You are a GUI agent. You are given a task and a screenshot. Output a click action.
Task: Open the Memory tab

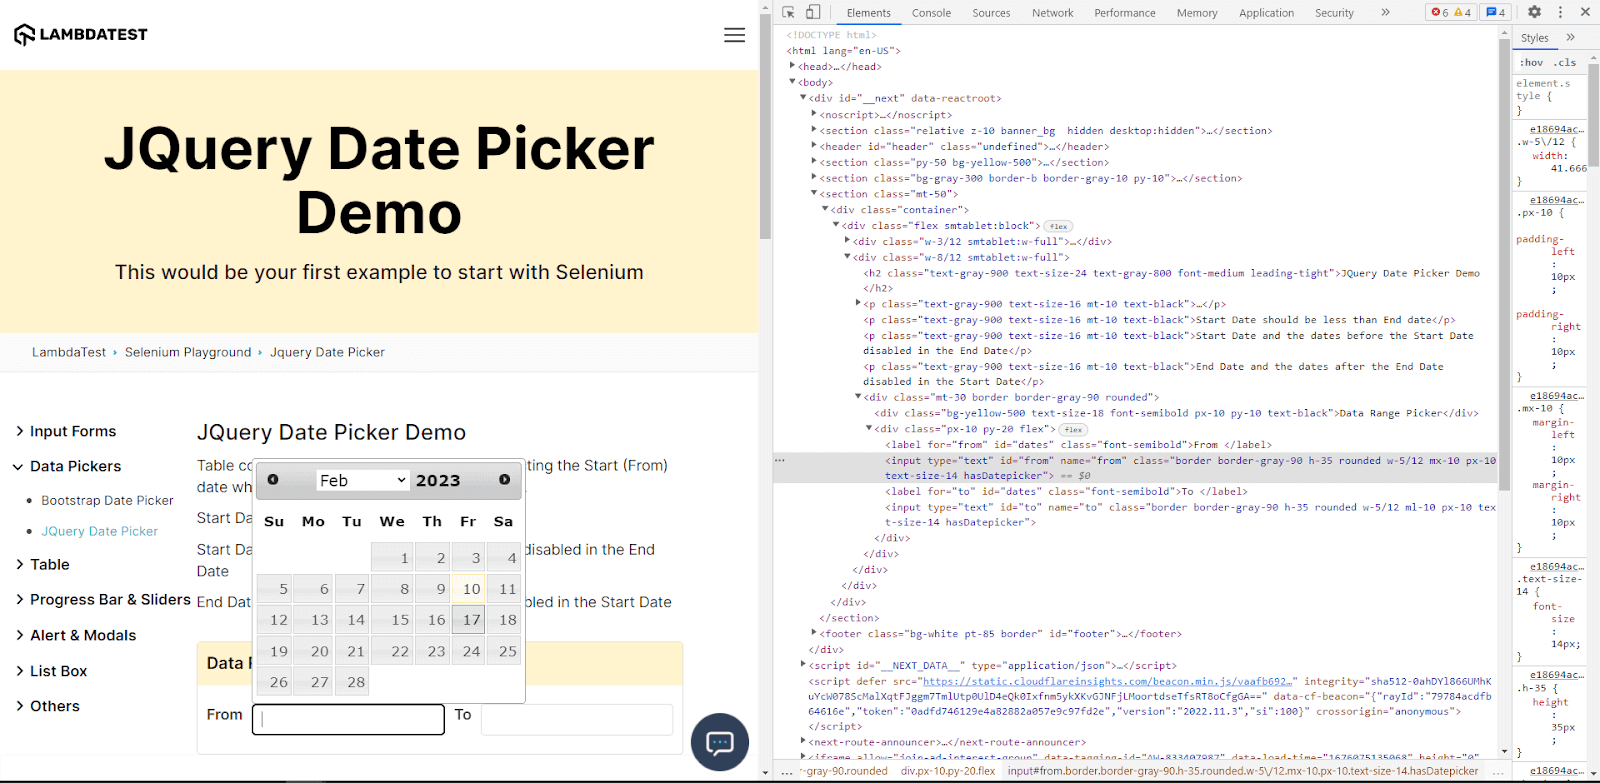[1197, 13]
